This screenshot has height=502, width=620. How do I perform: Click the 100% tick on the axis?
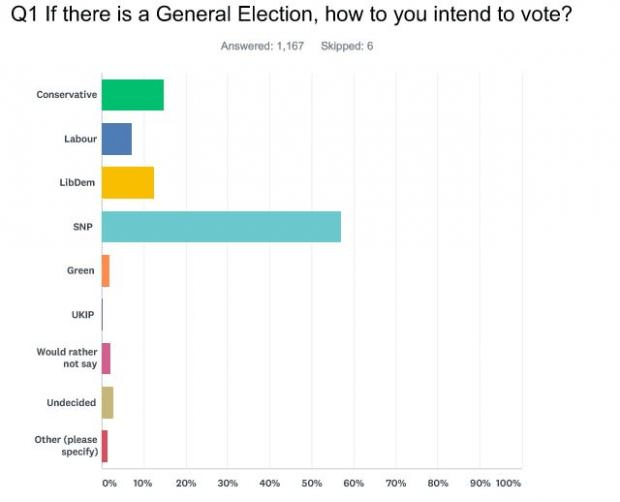(x=509, y=484)
